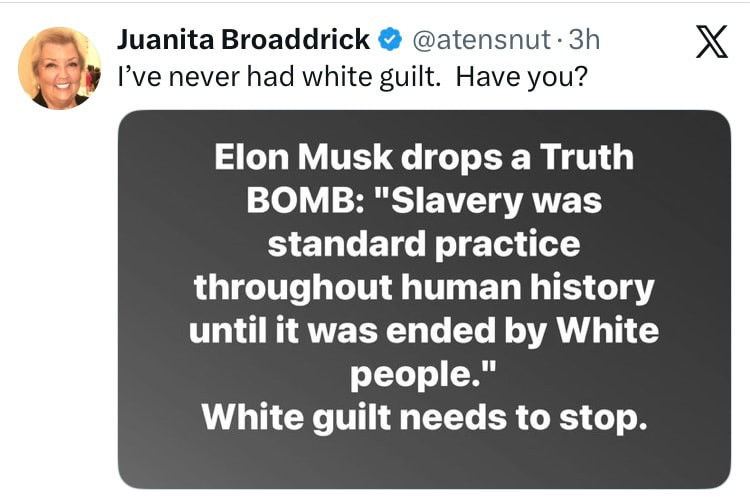Screen dimensions: 750x497
Task: Click the "White guilt needs to stop." line
Action: (x=424, y=416)
